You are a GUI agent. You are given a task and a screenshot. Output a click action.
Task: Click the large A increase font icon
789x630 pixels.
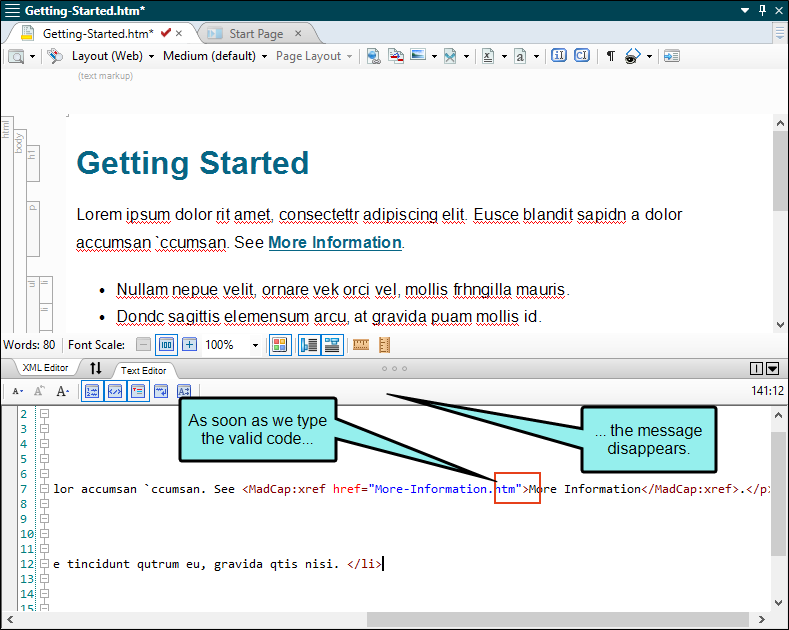coord(62,391)
